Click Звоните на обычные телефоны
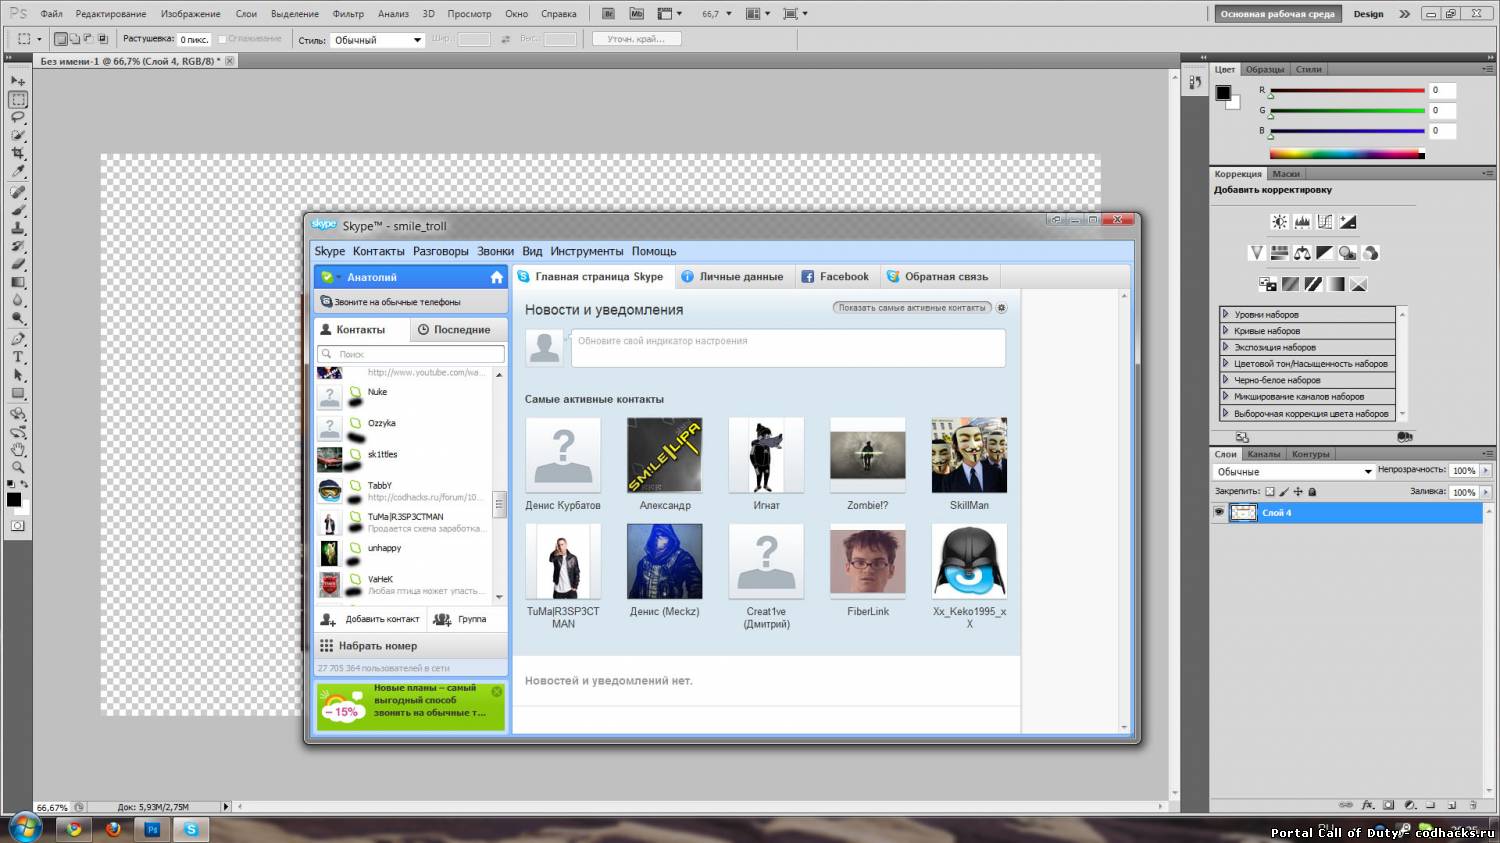 tap(411, 302)
